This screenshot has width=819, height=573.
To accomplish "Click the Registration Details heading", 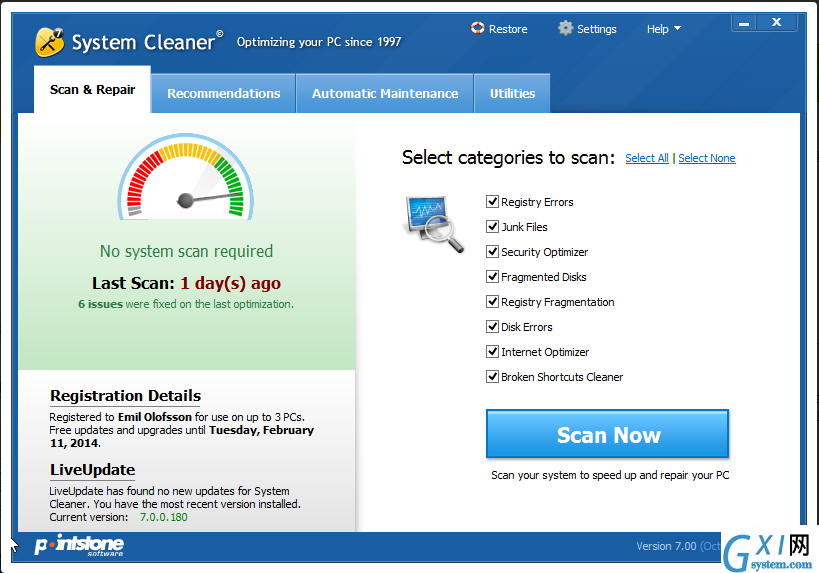I will coord(125,396).
